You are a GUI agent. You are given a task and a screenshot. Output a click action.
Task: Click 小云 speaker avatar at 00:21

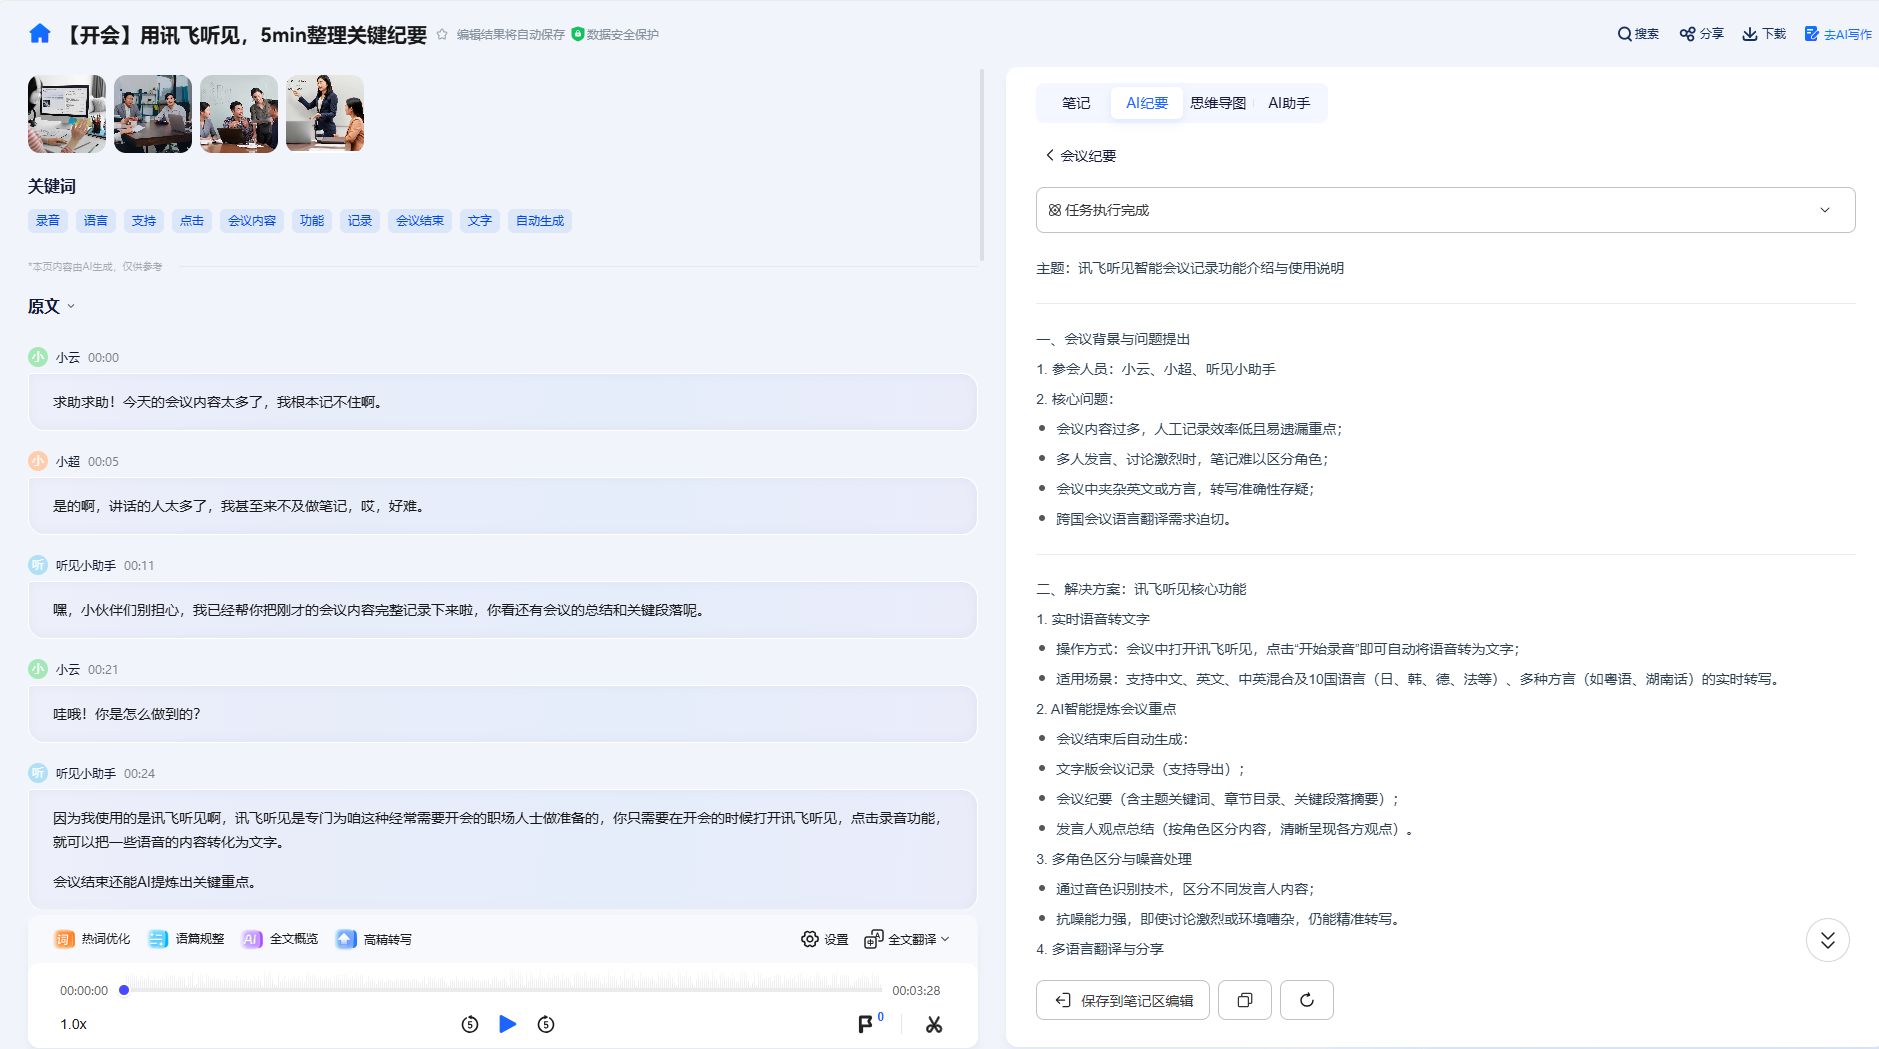38,669
